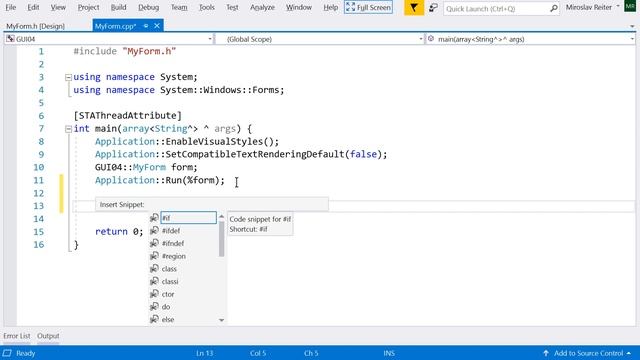
Task: Open the Project menu
Action: click(88, 7)
